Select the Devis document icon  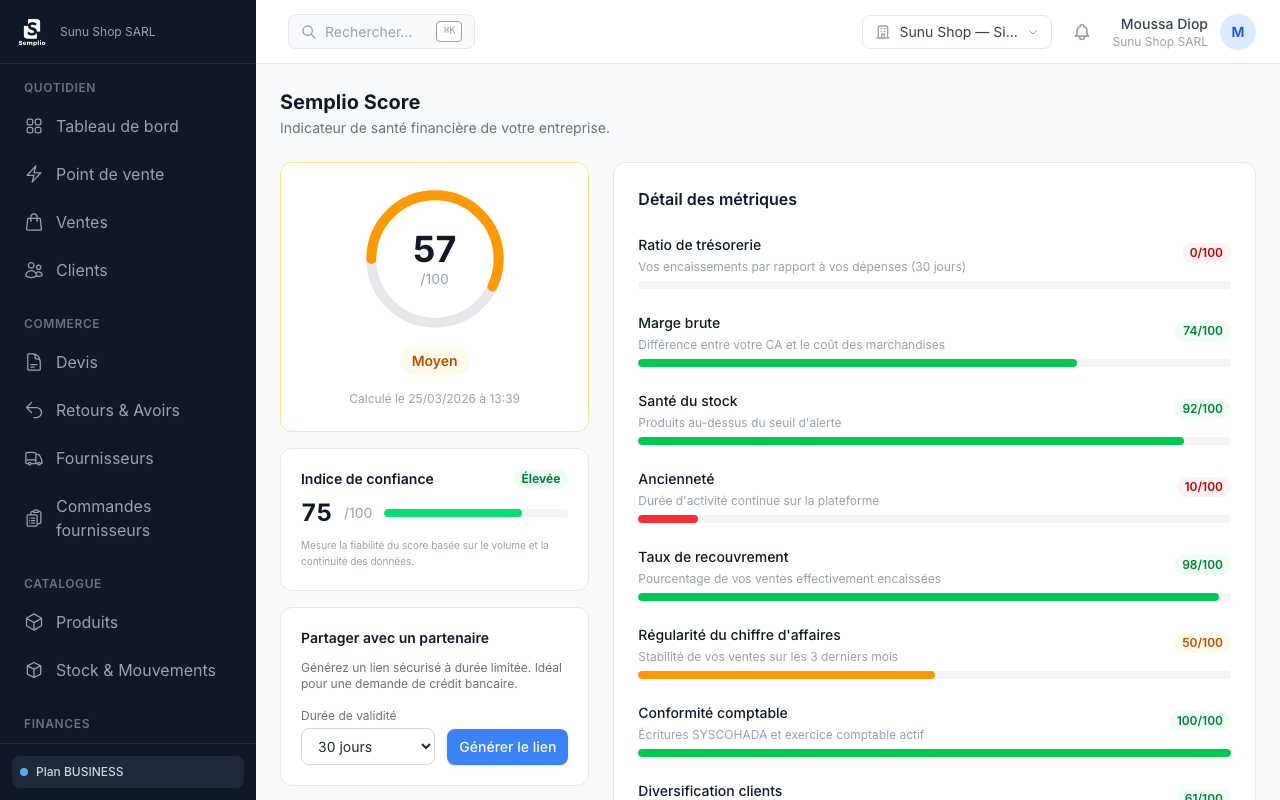click(x=33, y=362)
